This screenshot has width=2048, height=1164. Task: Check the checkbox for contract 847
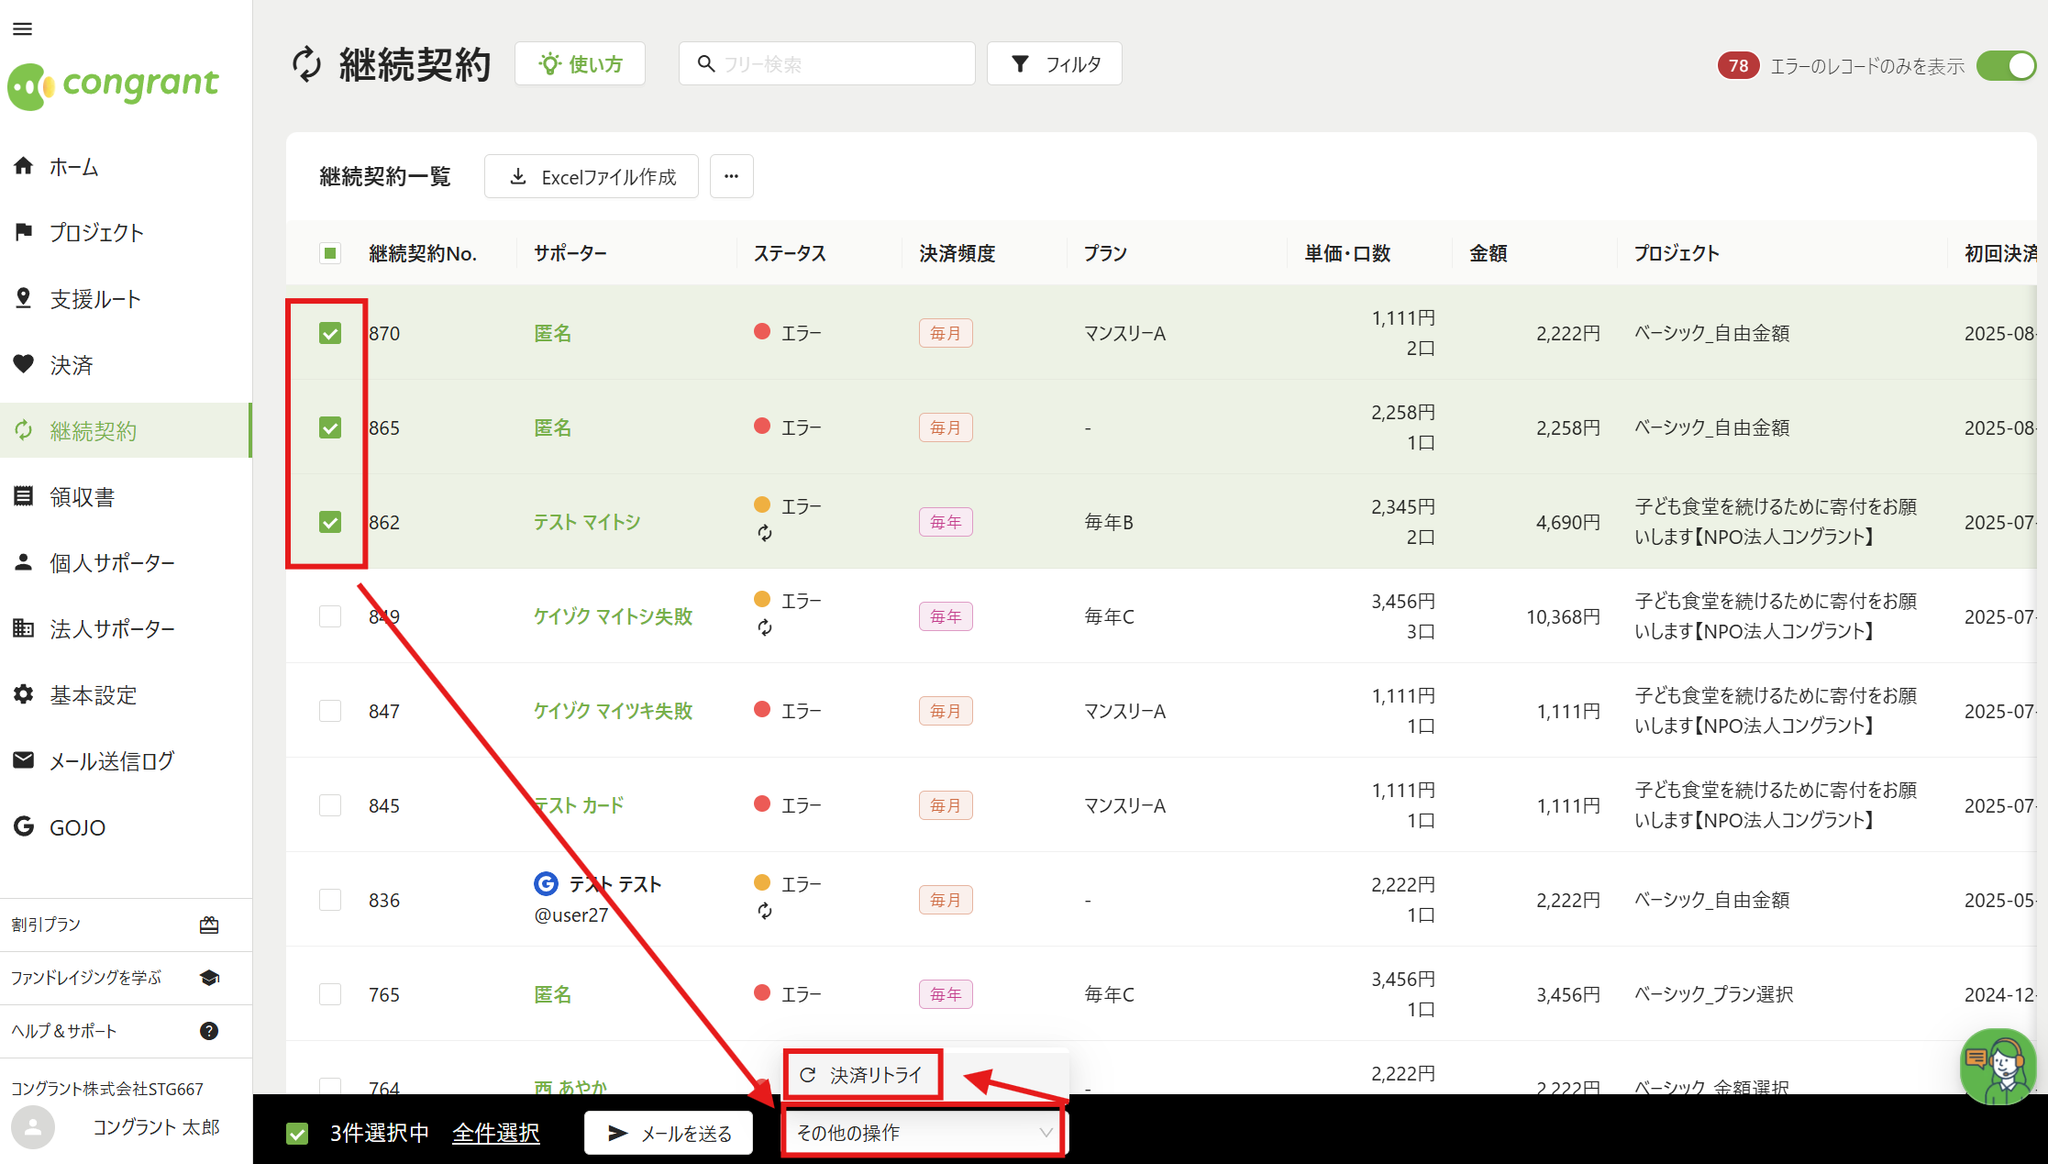330,711
